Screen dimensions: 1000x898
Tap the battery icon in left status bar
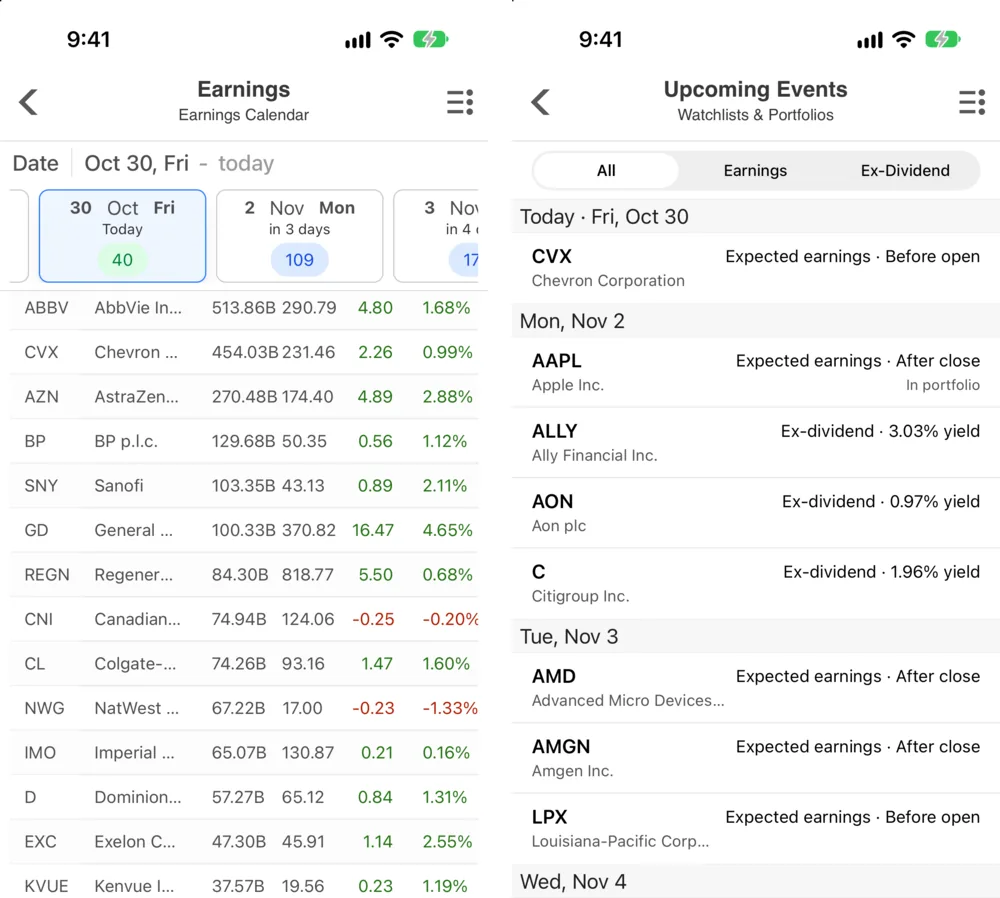click(x=431, y=40)
